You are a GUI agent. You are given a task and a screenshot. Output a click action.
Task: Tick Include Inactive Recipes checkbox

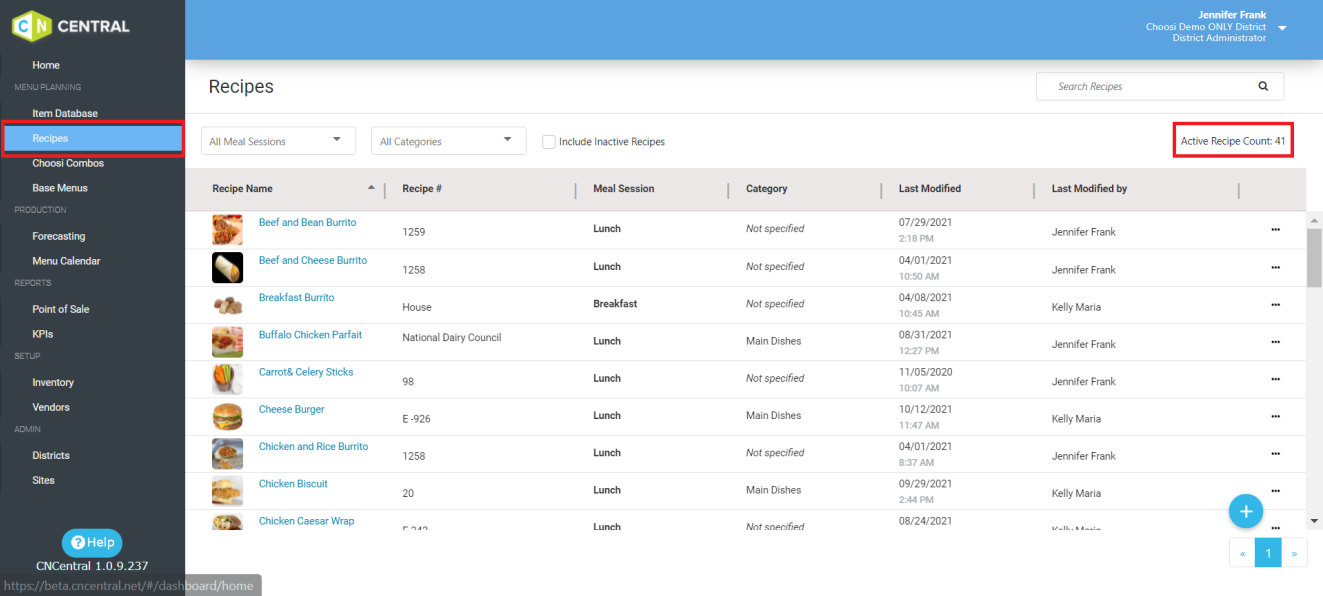[x=548, y=142]
